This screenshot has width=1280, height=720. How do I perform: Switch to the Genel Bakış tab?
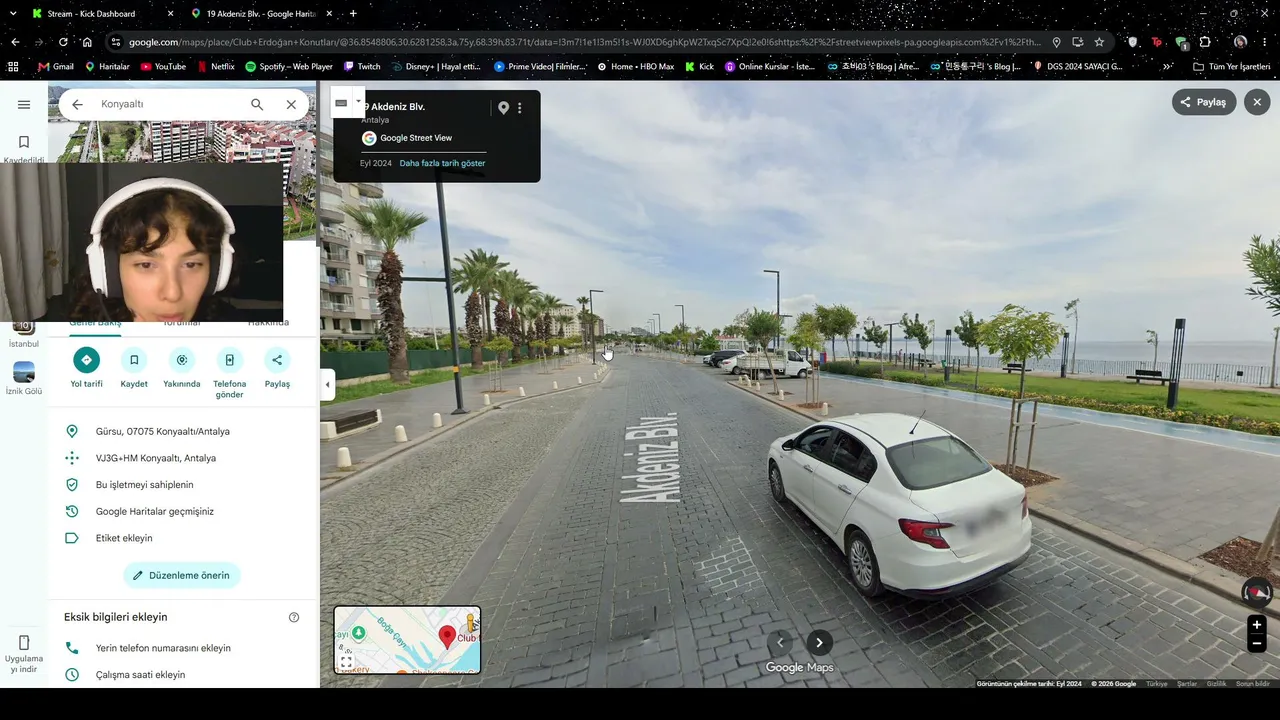pyautogui.click(x=95, y=323)
